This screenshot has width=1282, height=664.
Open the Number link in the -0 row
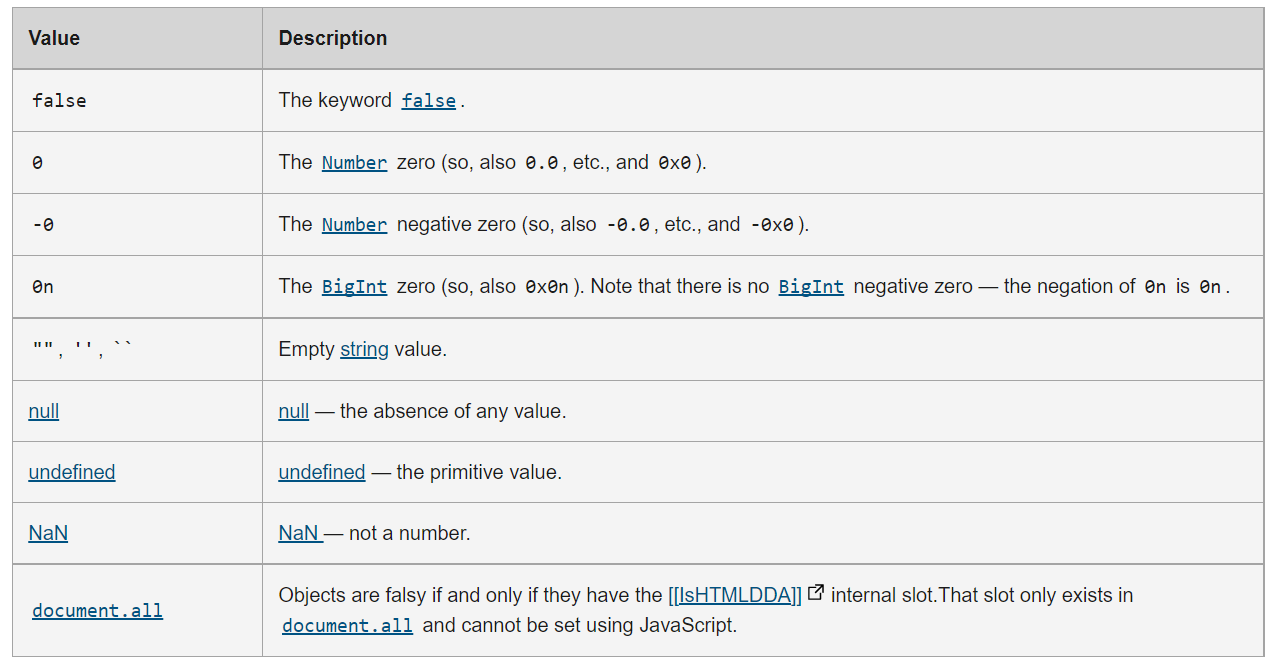[x=354, y=225]
